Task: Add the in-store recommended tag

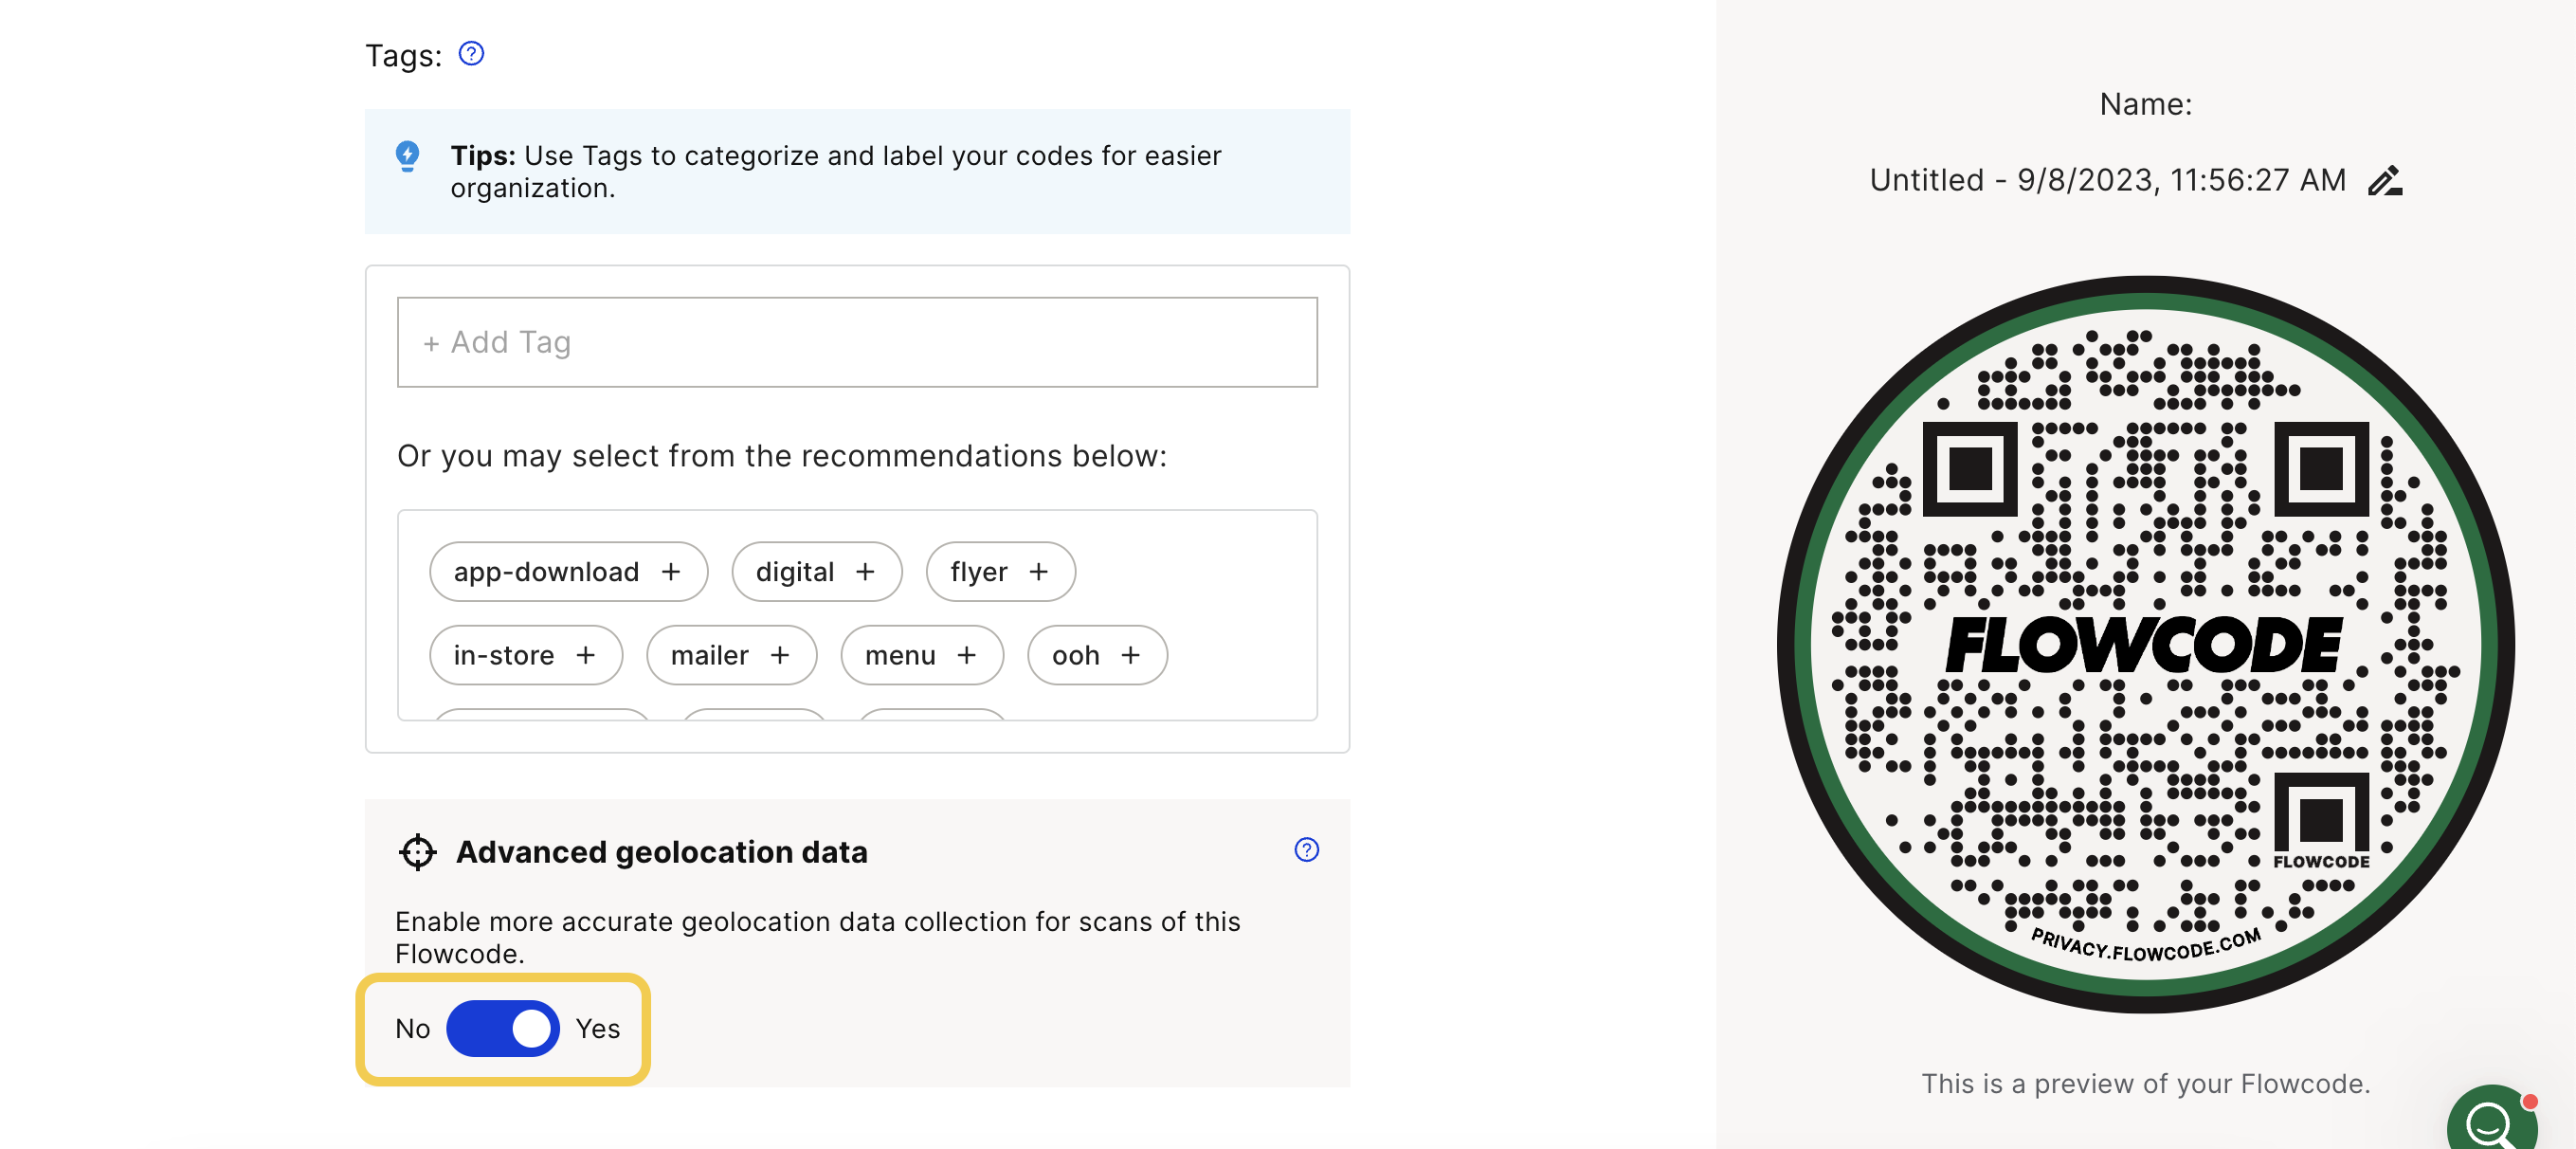Action: (526, 655)
